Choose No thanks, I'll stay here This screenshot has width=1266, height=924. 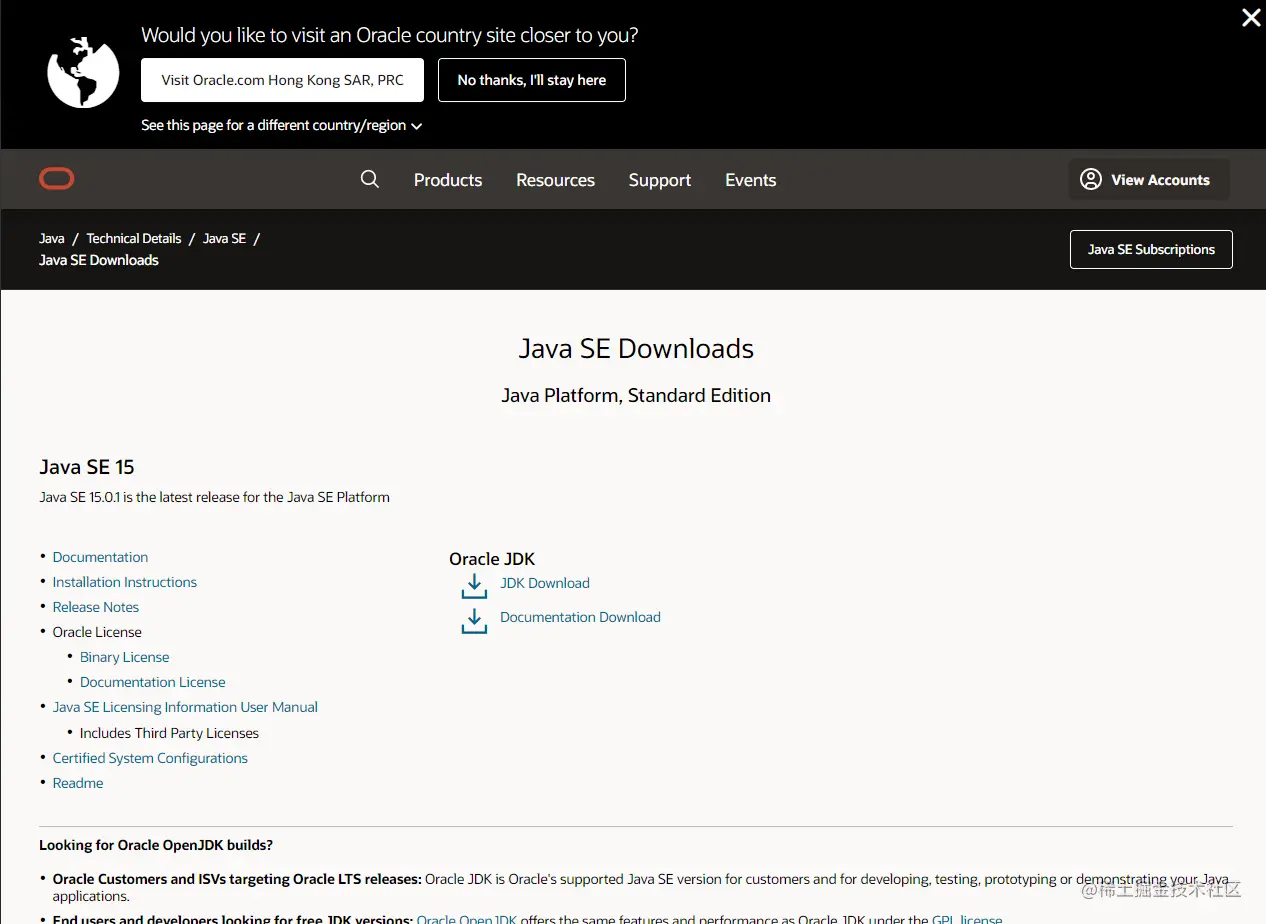pyautogui.click(x=532, y=80)
